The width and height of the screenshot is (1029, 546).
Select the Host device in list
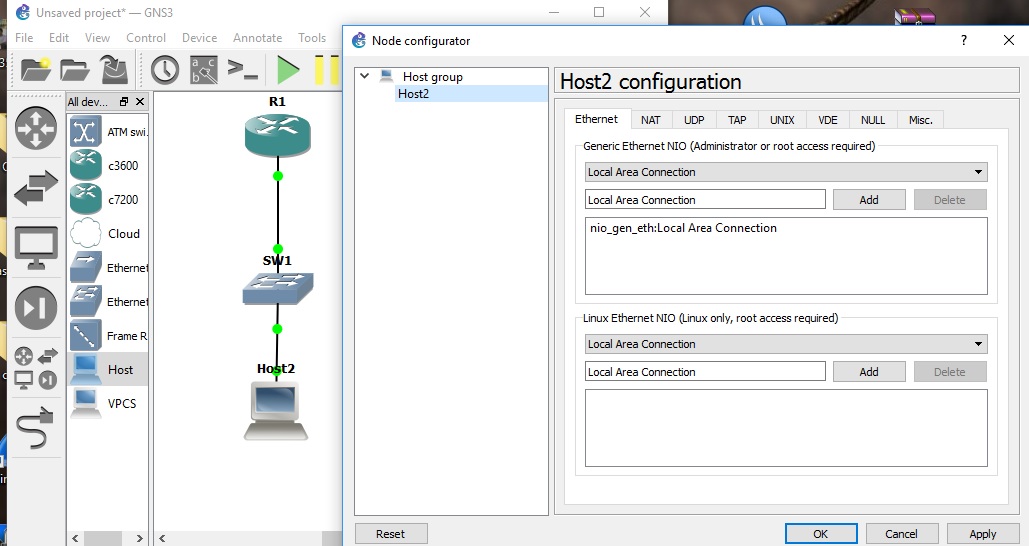click(x=109, y=369)
